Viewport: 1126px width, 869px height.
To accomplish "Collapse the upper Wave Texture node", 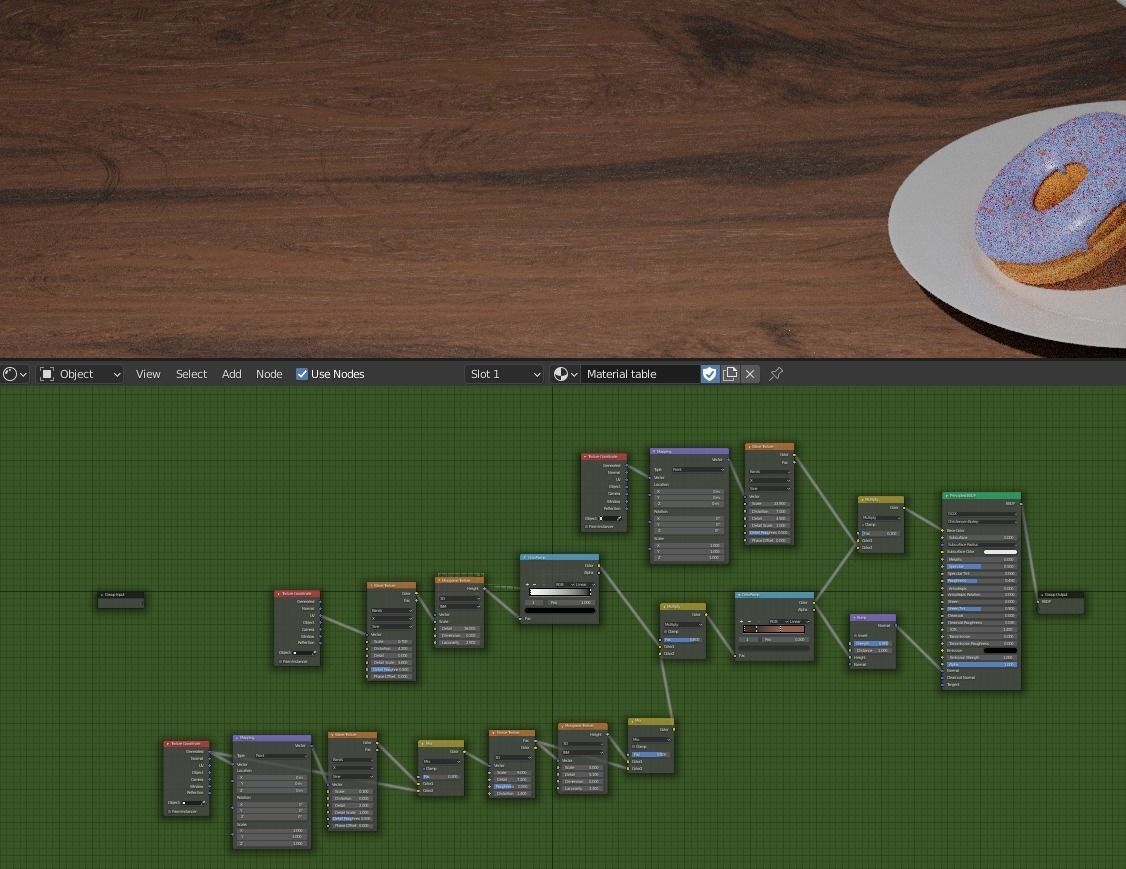I will (x=749, y=447).
